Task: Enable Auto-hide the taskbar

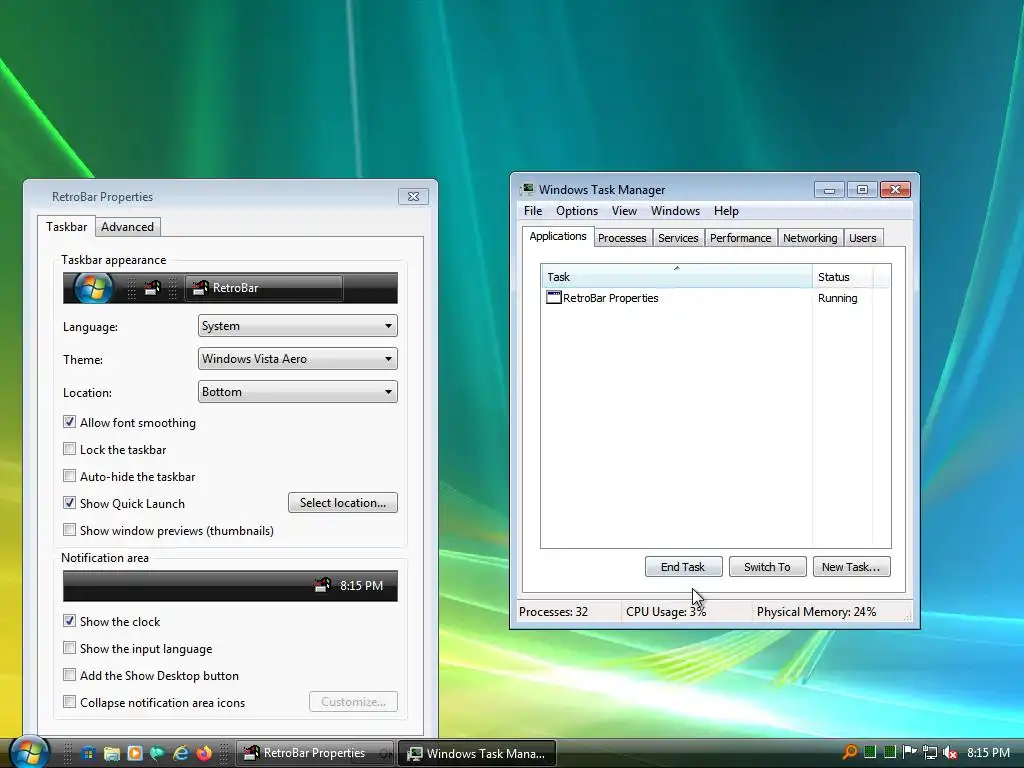Action: 69,476
